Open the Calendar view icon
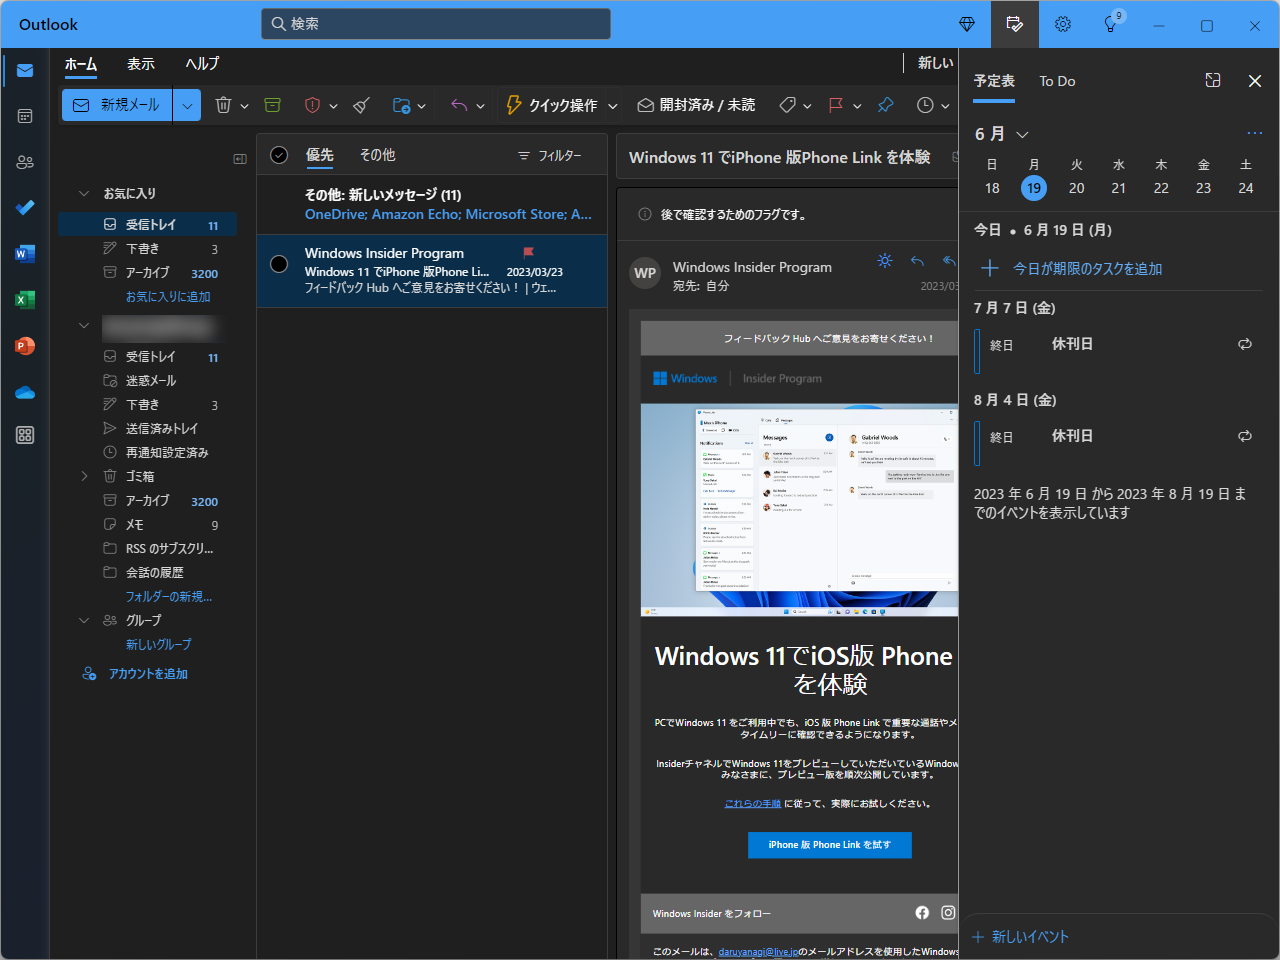This screenshot has width=1280, height=960. pos(24,116)
